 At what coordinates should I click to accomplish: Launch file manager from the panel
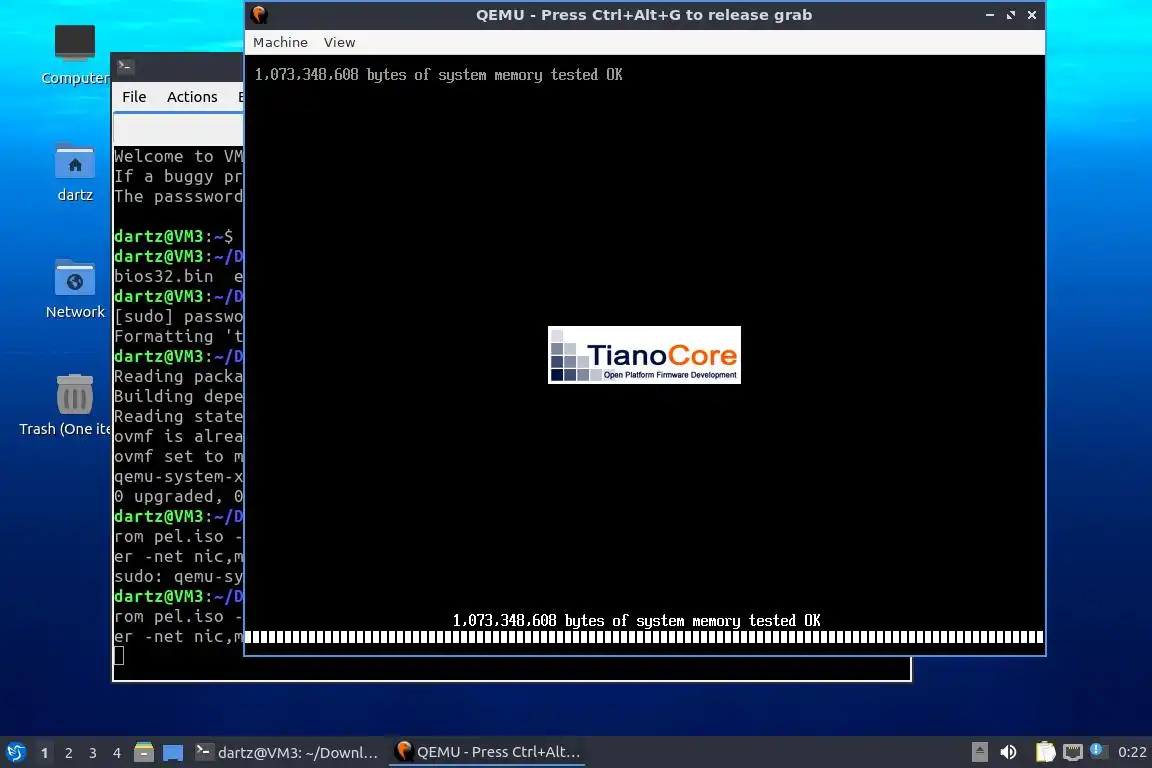pyautogui.click(x=144, y=753)
